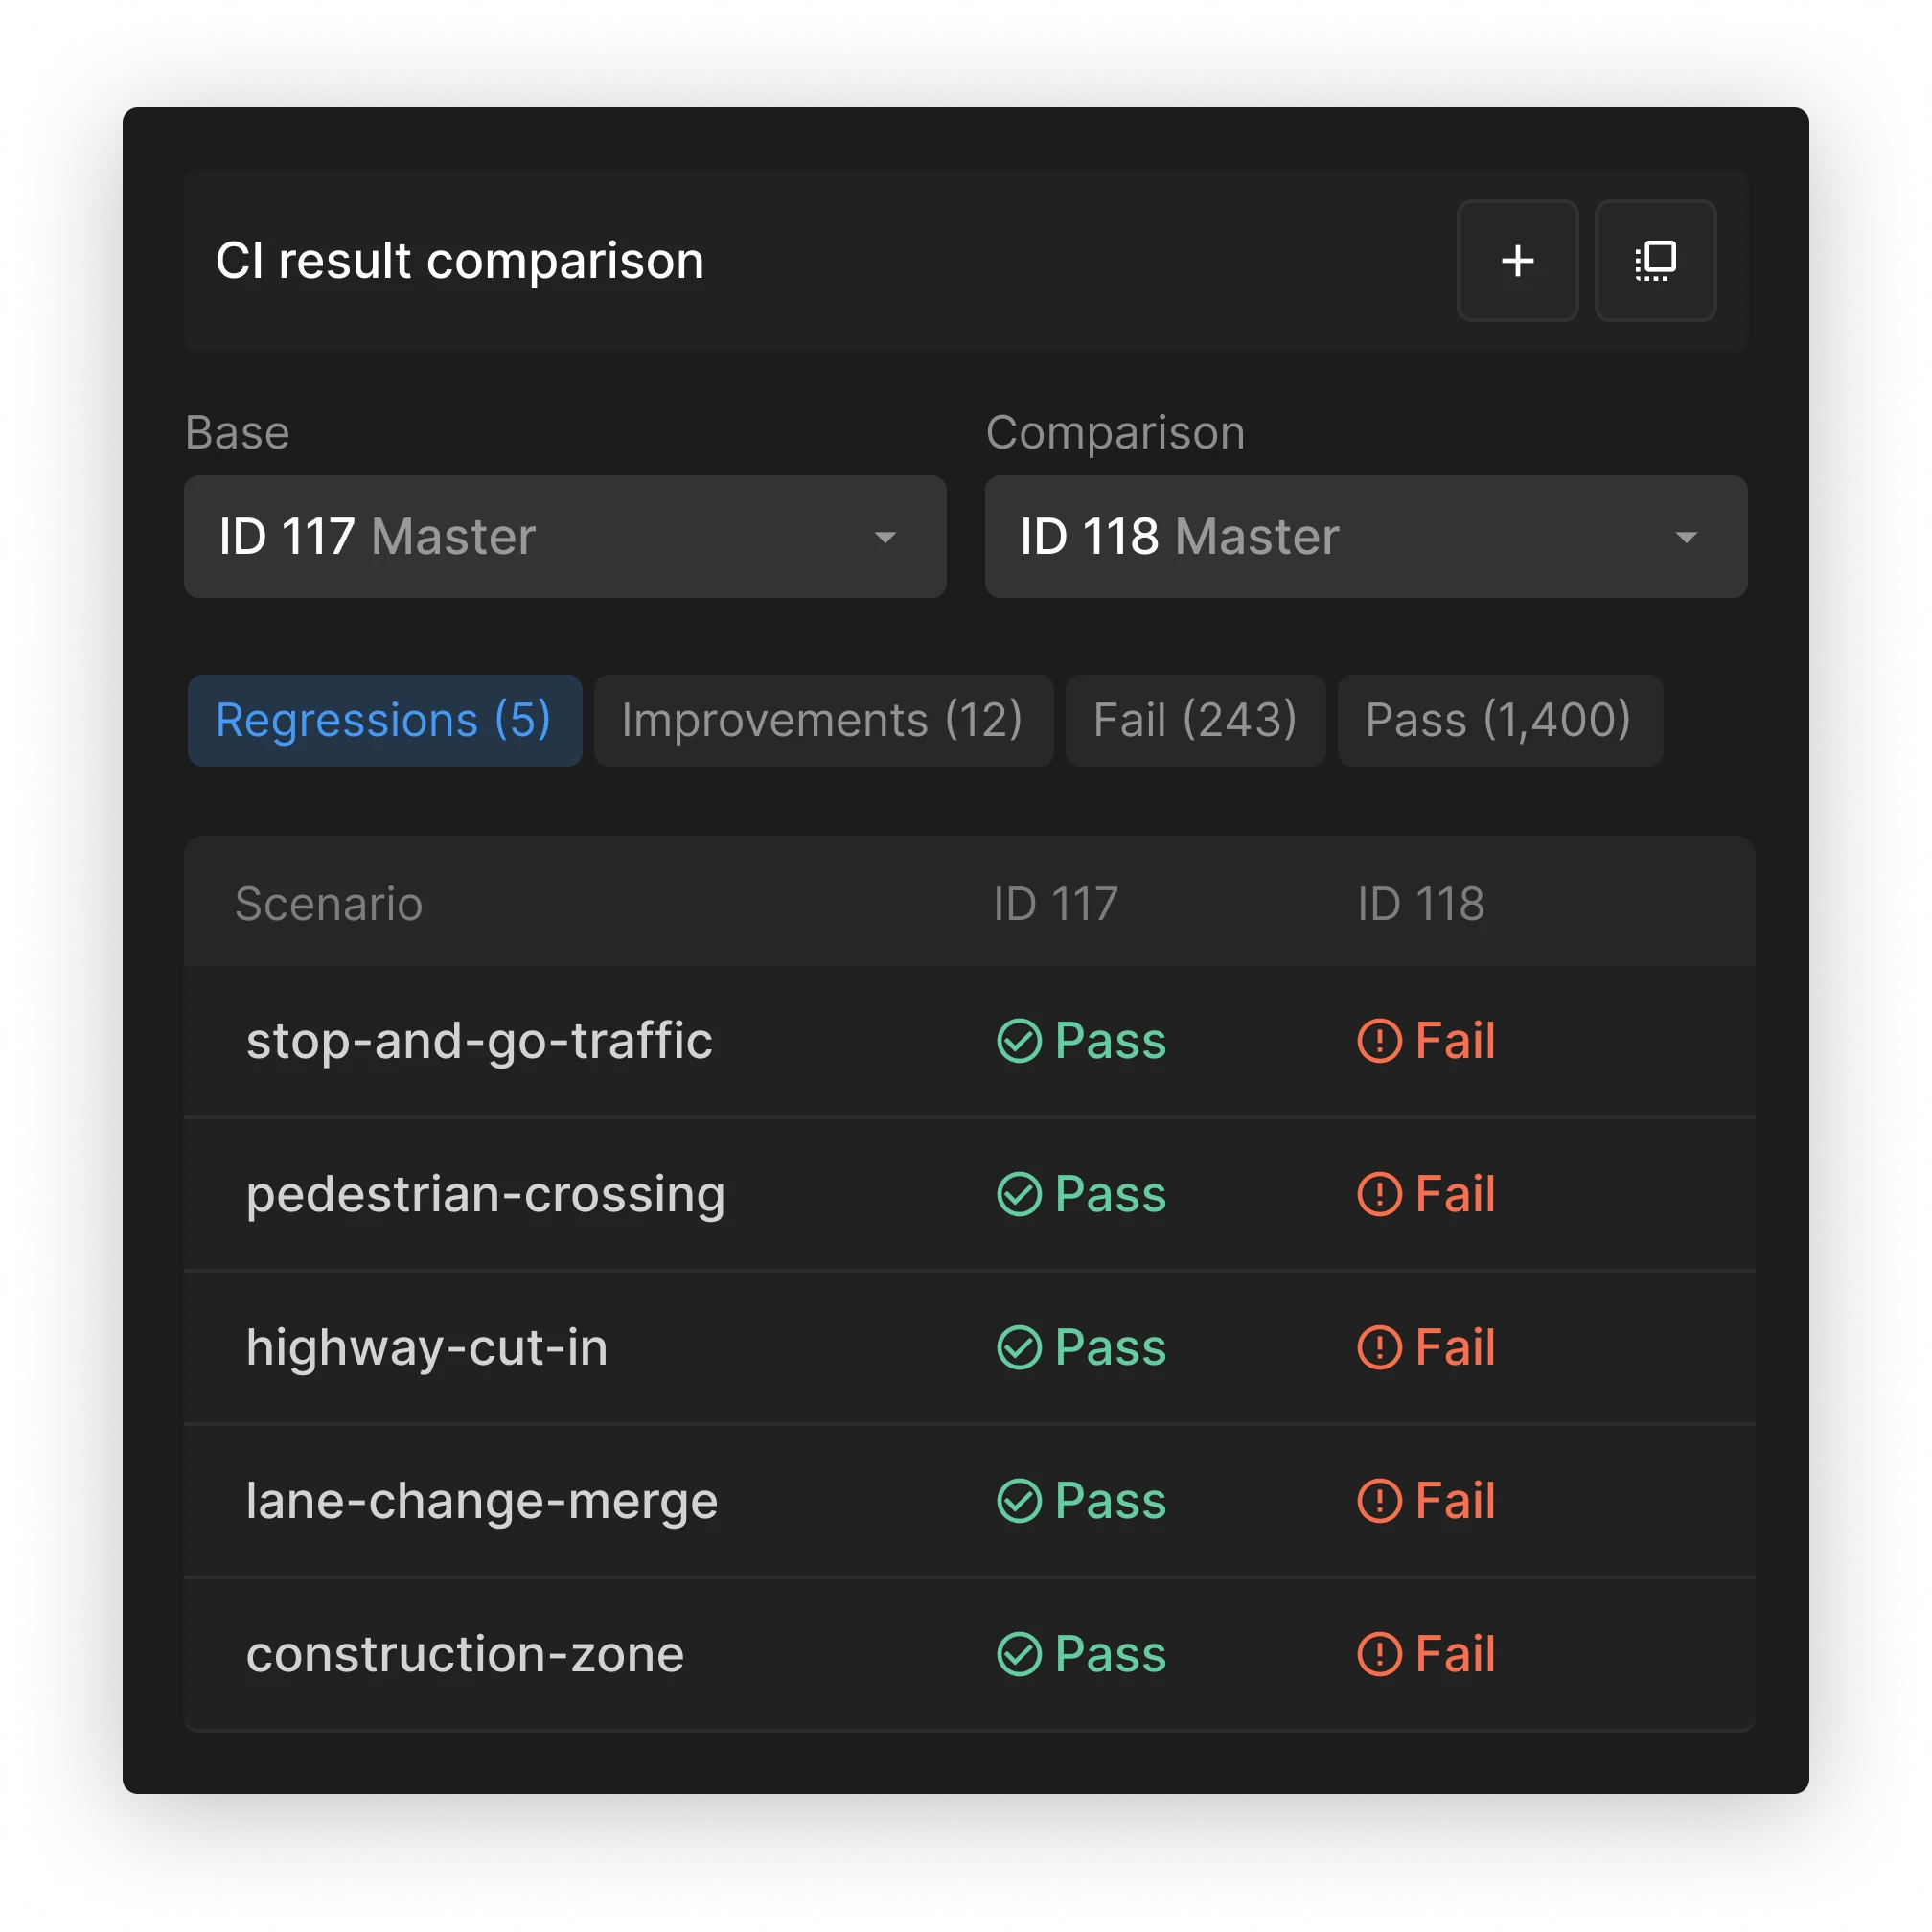Open the Comparison ID 118 Master dropdown
Screen dimensions: 1932x1932
coord(1366,537)
